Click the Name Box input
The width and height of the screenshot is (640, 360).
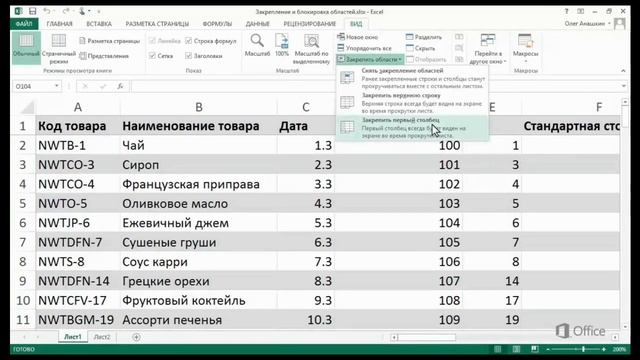33,86
